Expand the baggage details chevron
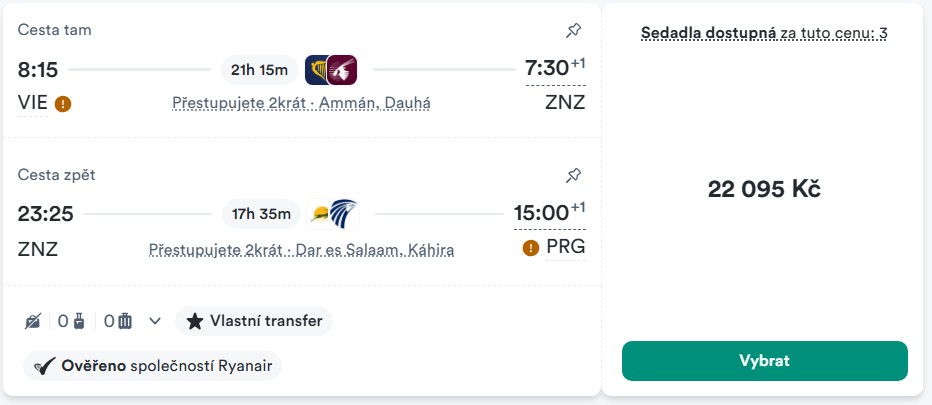The image size is (932, 405). (154, 321)
